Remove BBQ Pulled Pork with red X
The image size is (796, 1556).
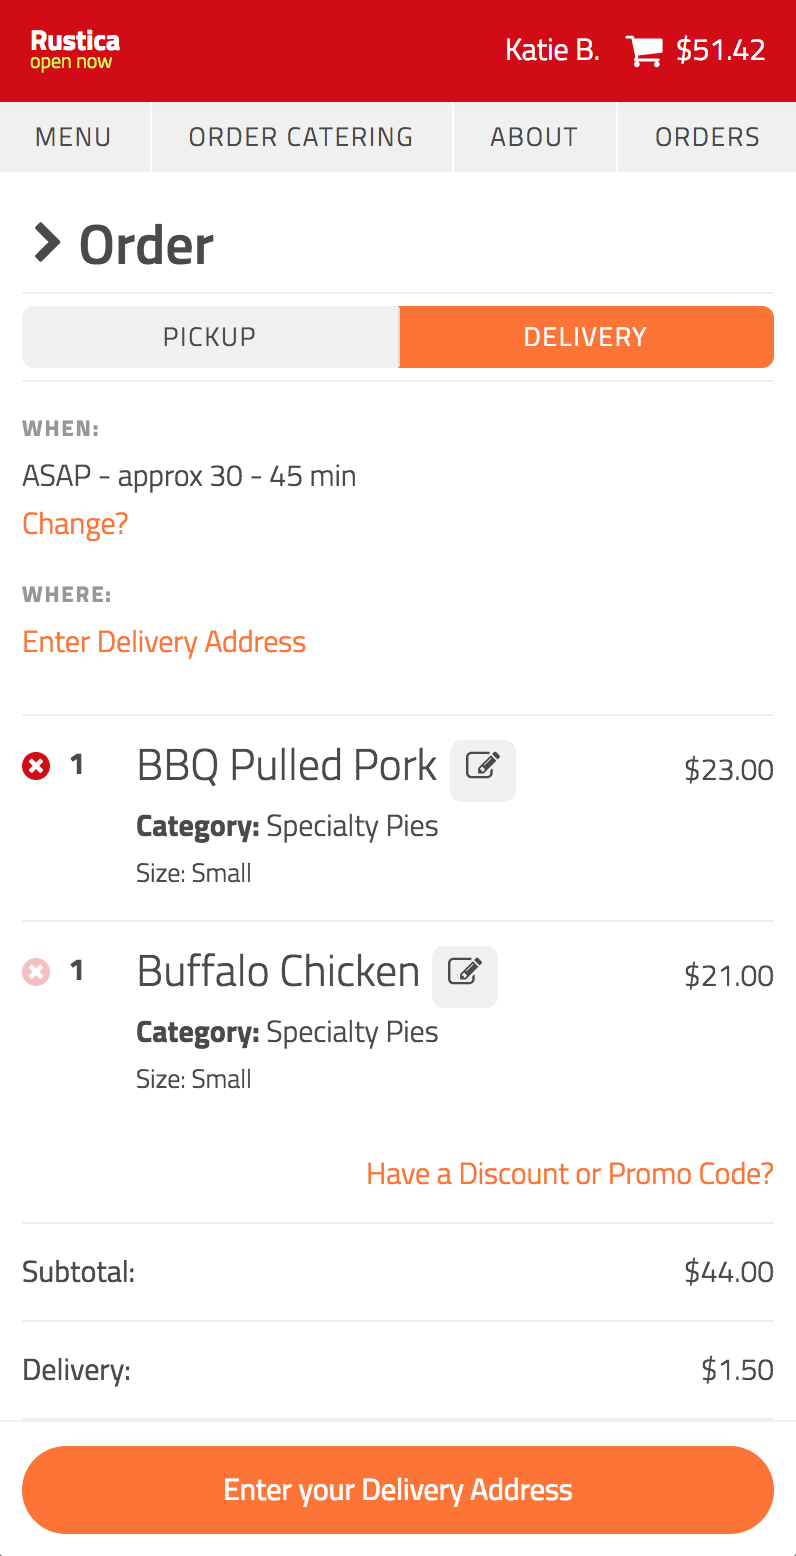pos(36,767)
